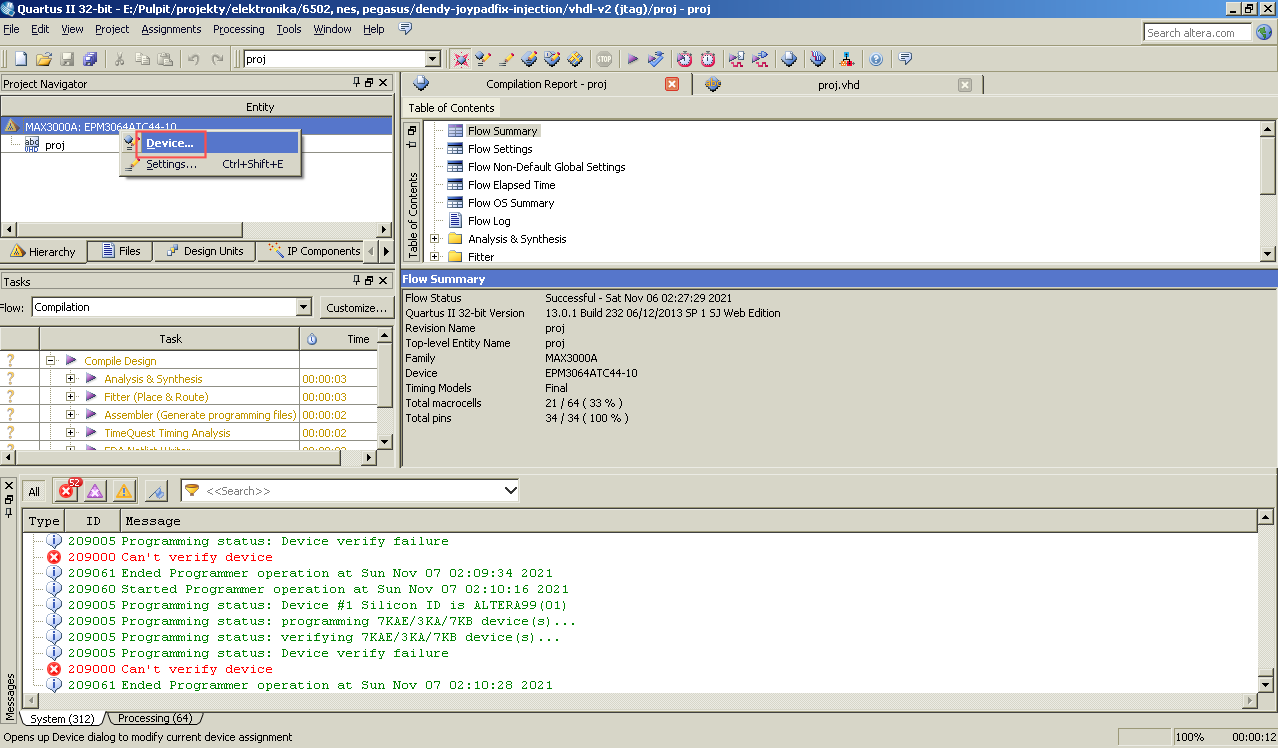Viewport: 1278px width, 748px height.
Task: Expand the TimeQuest Timing Analysis task
Action: [x=70, y=433]
